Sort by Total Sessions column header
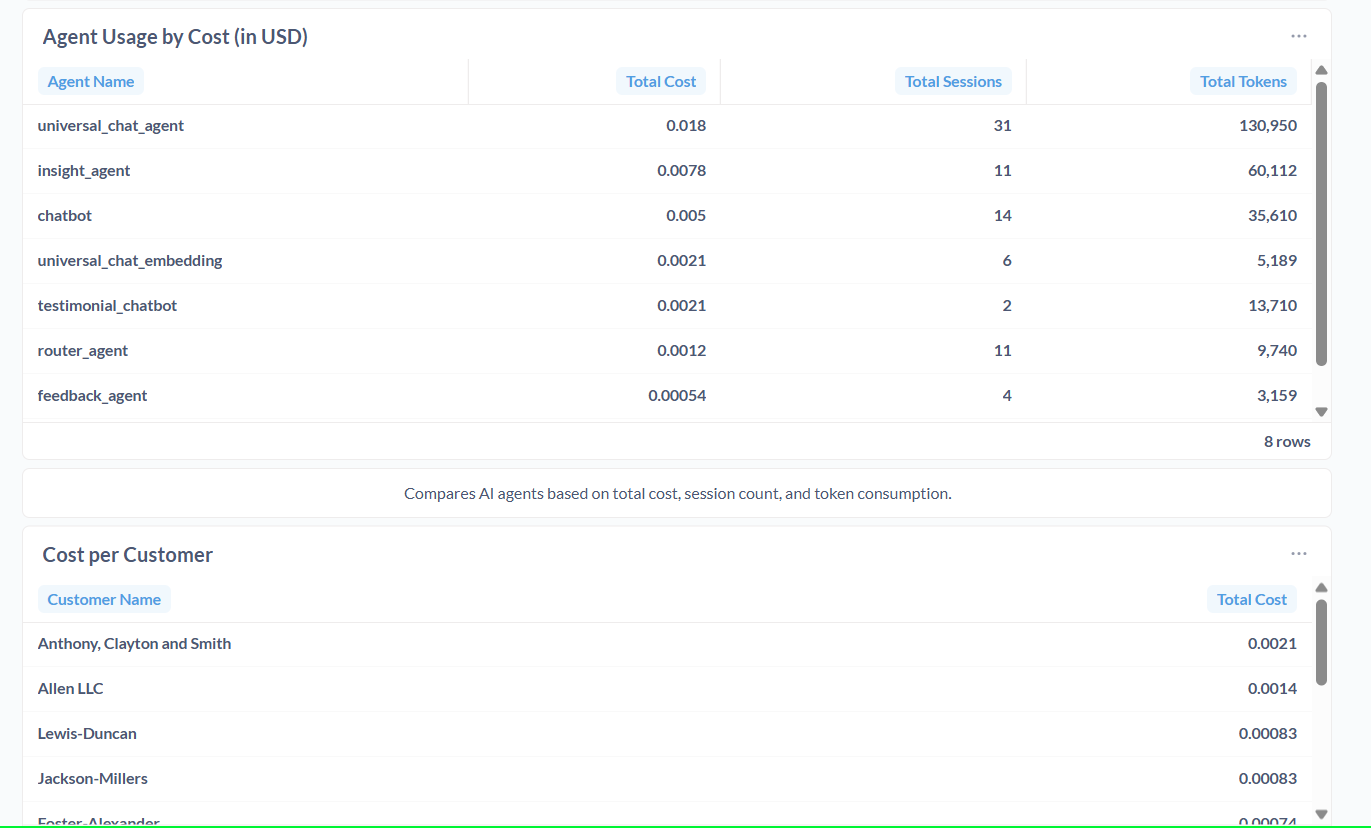This screenshot has width=1371, height=828. tap(953, 82)
